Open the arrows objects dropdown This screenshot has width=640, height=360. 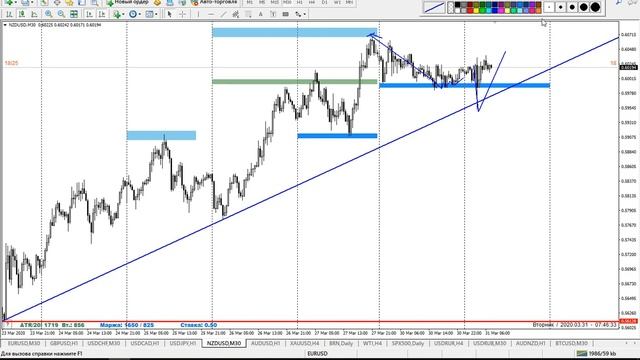300,14
